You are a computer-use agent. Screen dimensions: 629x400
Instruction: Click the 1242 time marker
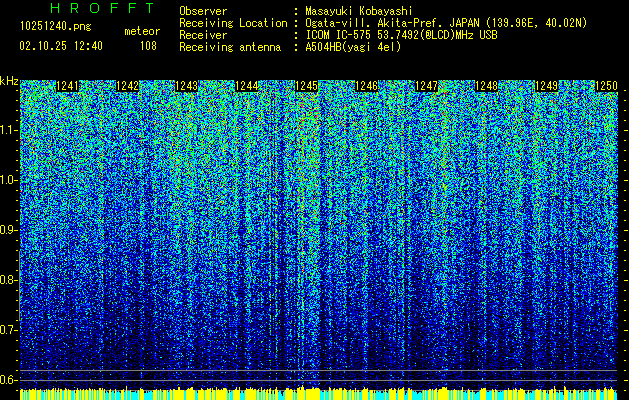pos(128,86)
